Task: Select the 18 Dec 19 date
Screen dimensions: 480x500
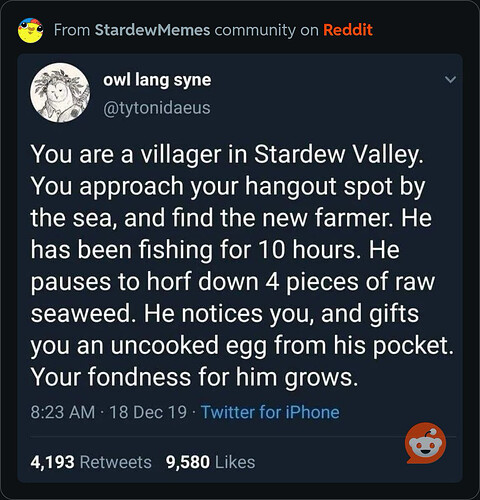Action: pos(148,412)
